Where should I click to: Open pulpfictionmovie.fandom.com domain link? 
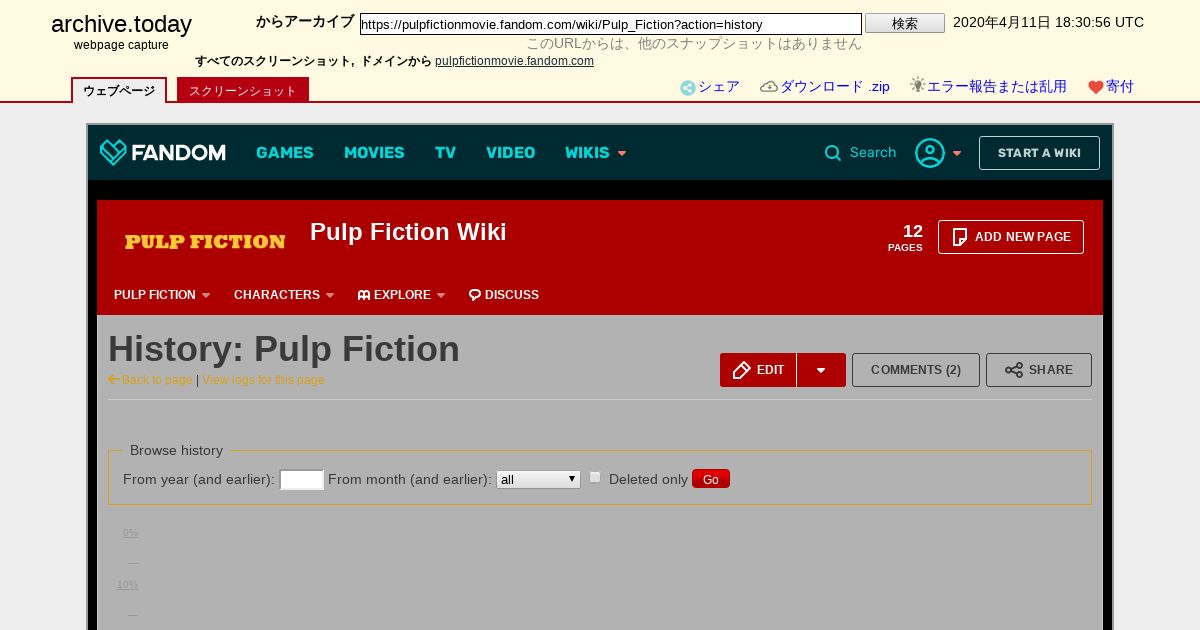(514, 61)
